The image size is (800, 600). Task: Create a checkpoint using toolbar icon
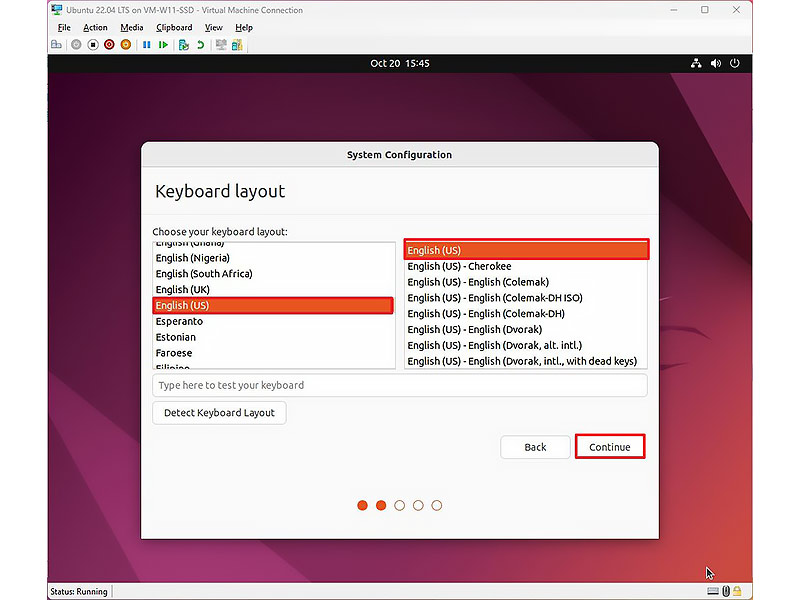184,45
